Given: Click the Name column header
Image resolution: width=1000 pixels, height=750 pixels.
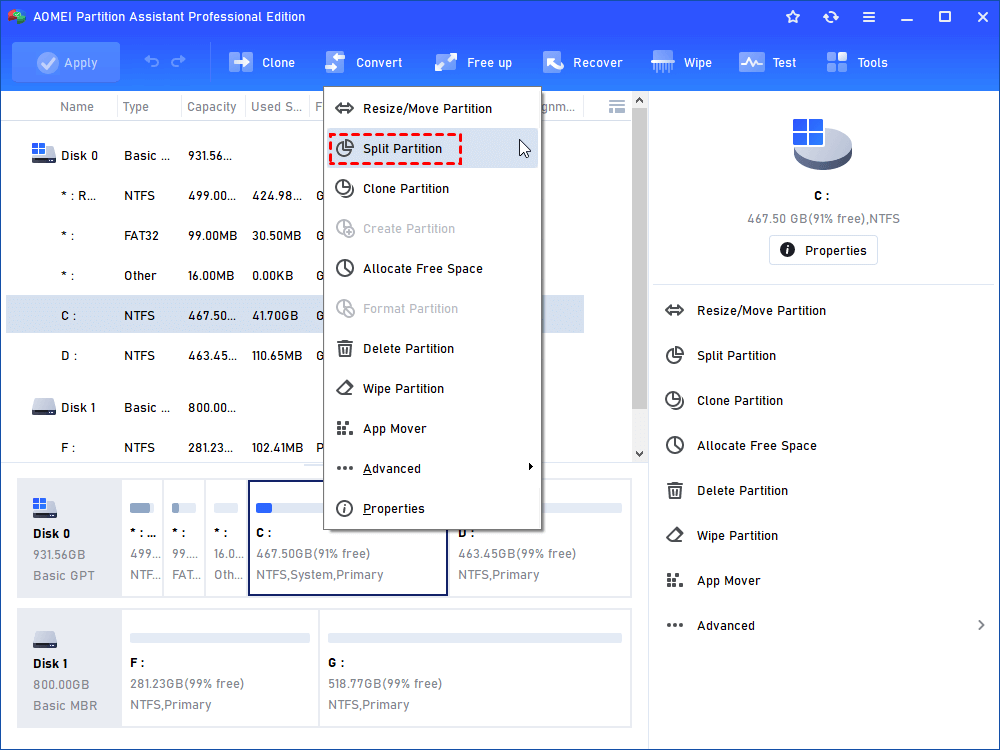Looking at the screenshot, I should tap(77, 107).
